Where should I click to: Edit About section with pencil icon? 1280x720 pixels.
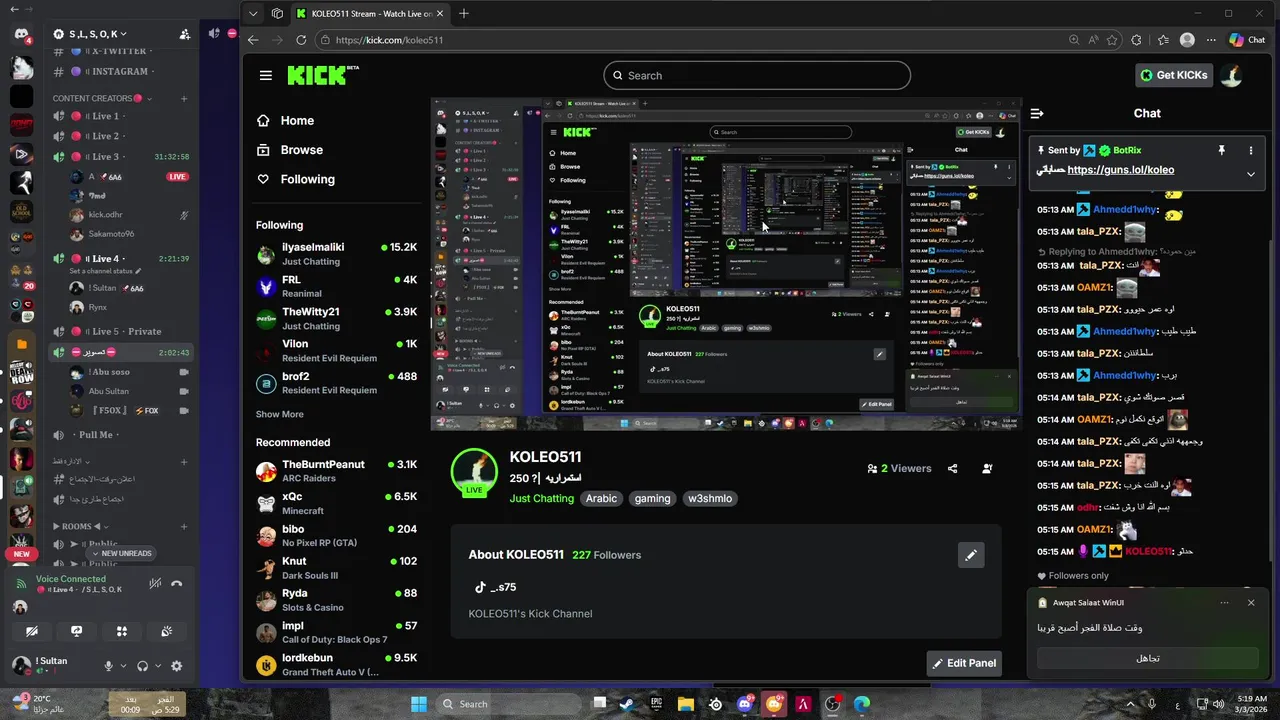coord(971,555)
